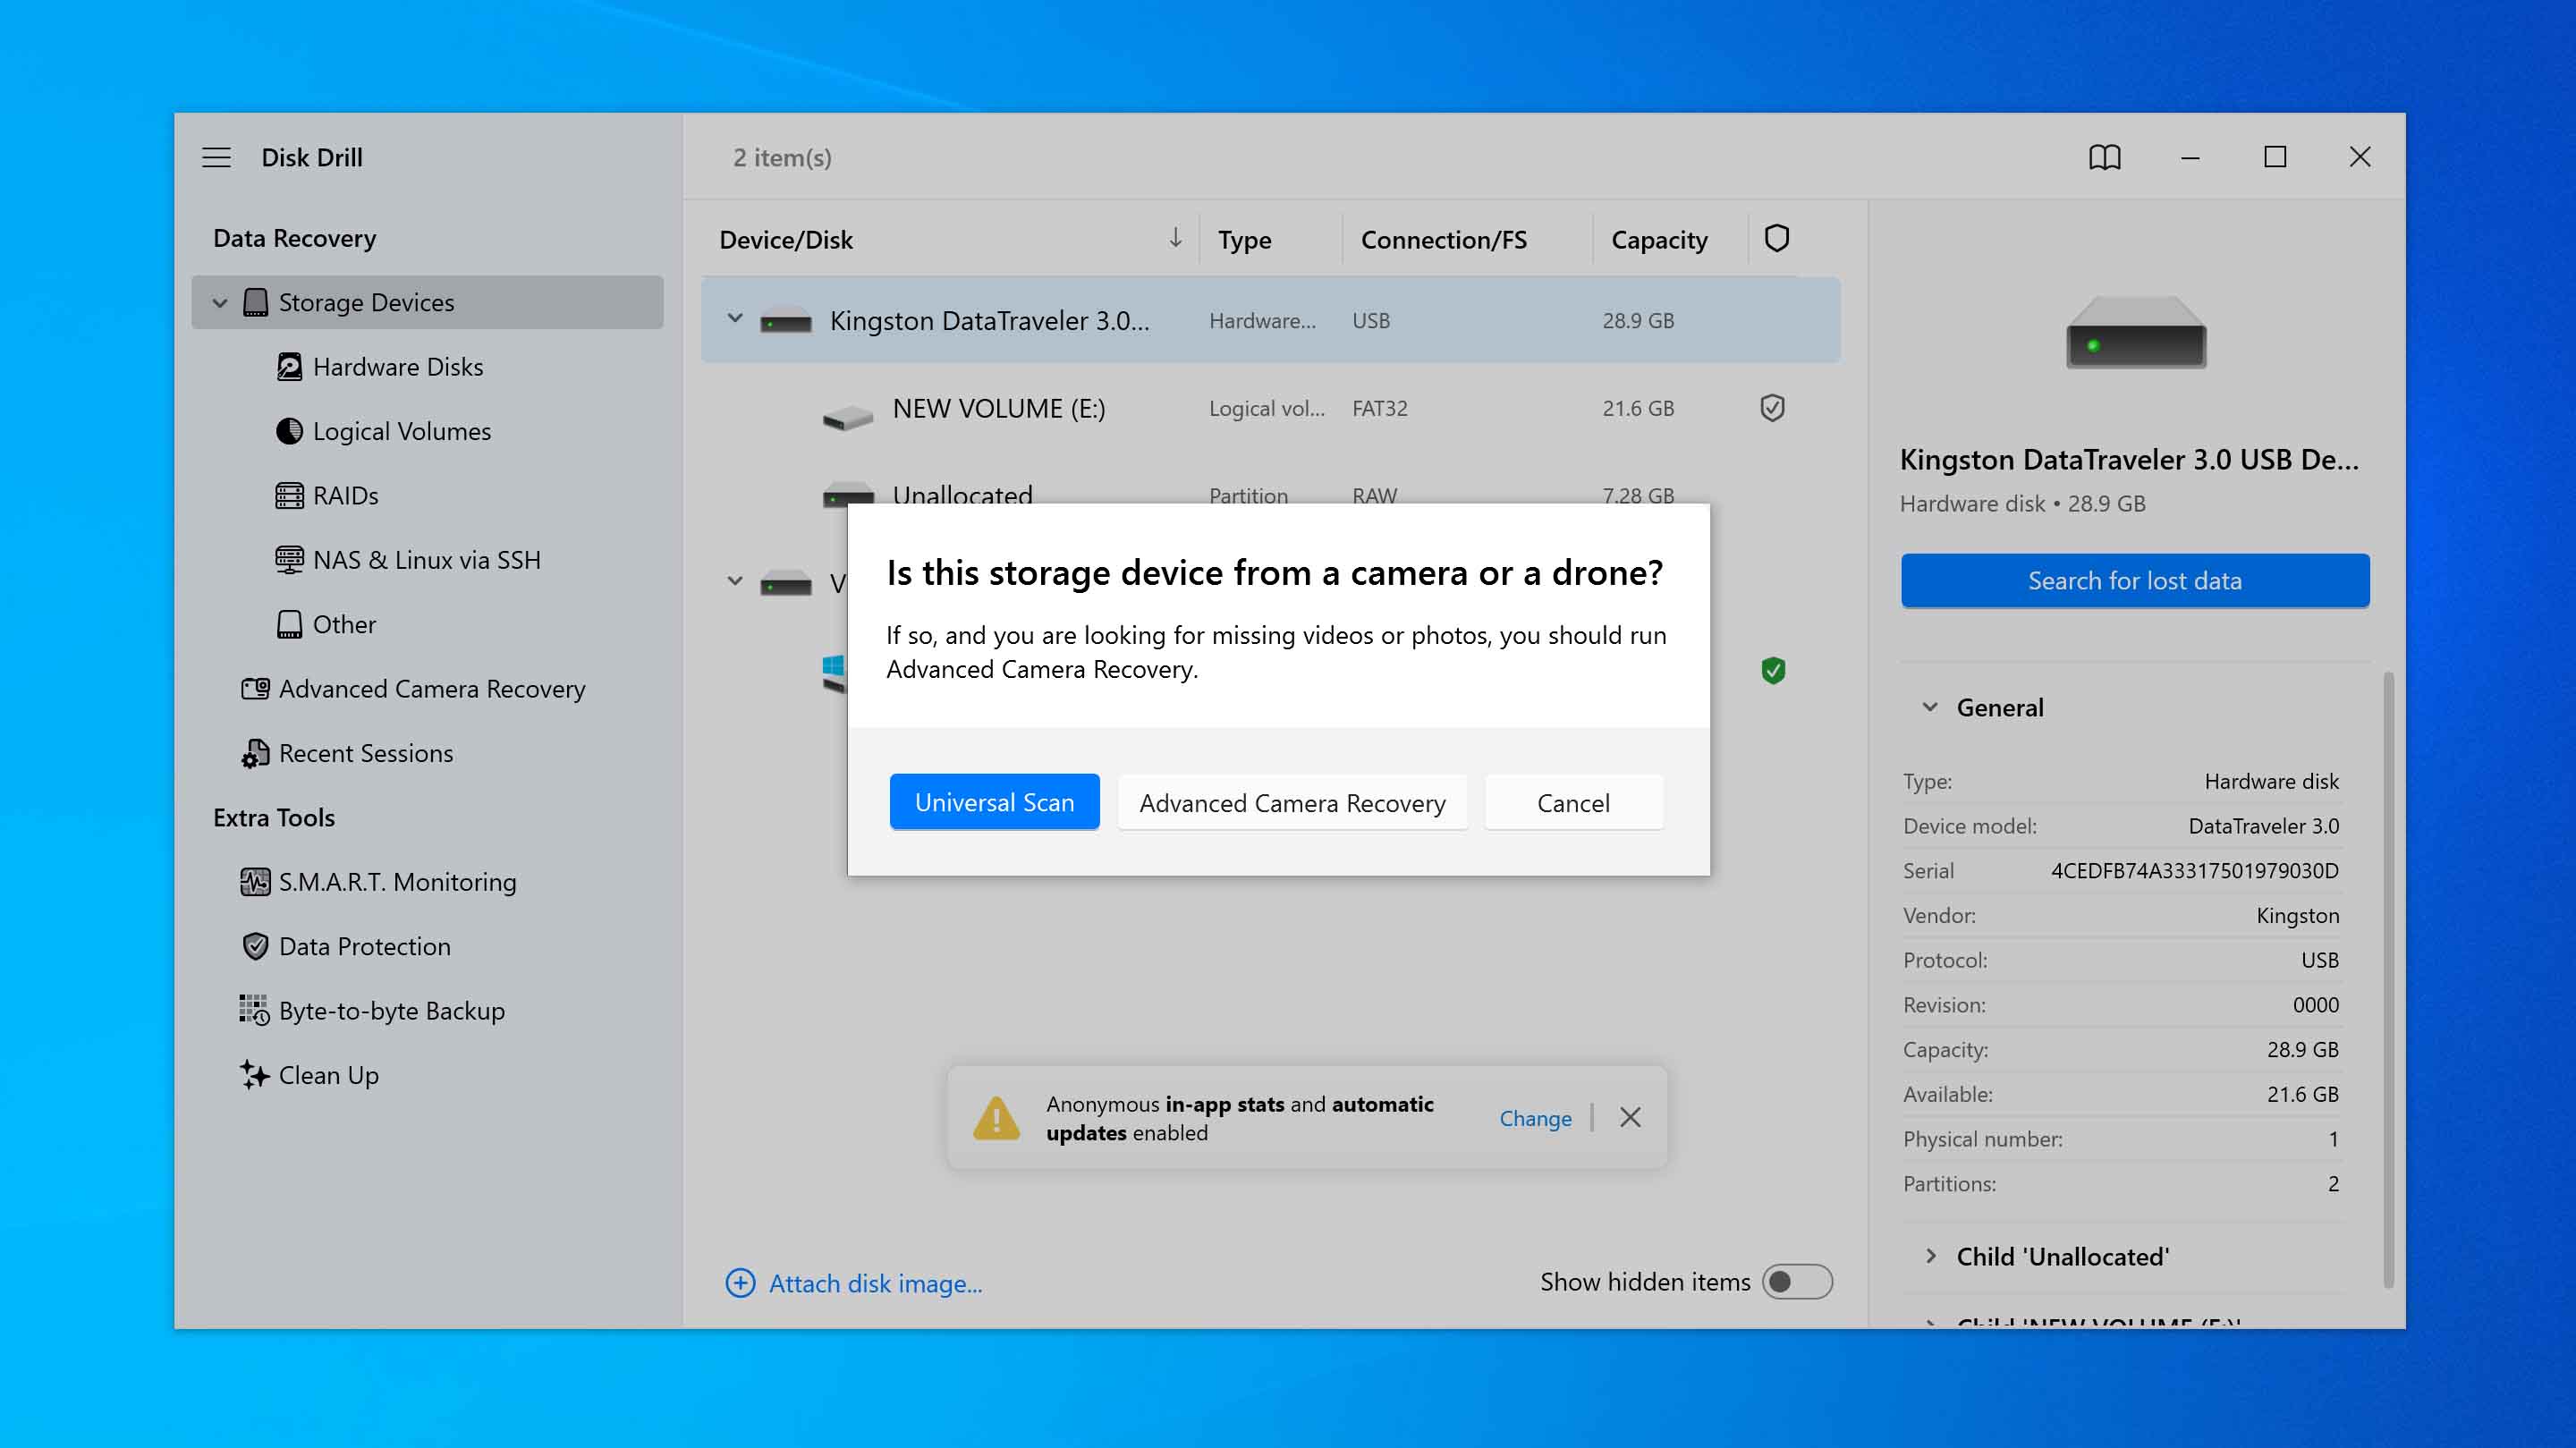Expand the Child 'Unallocated' section
2576x1448 pixels.
(1931, 1256)
